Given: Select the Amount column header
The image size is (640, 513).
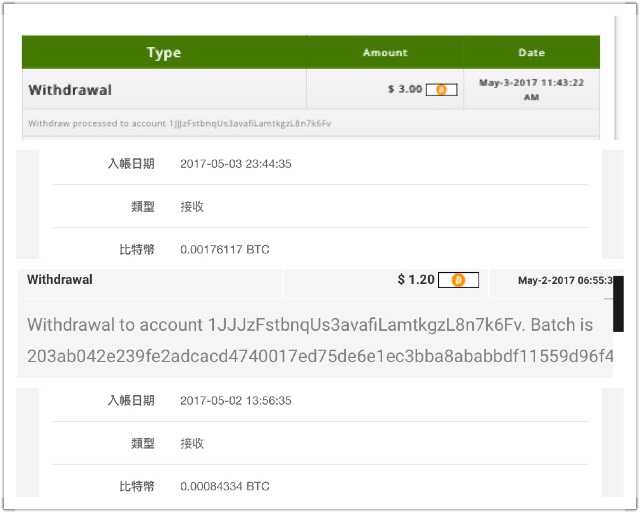Looking at the screenshot, I should tap(385, 52).
